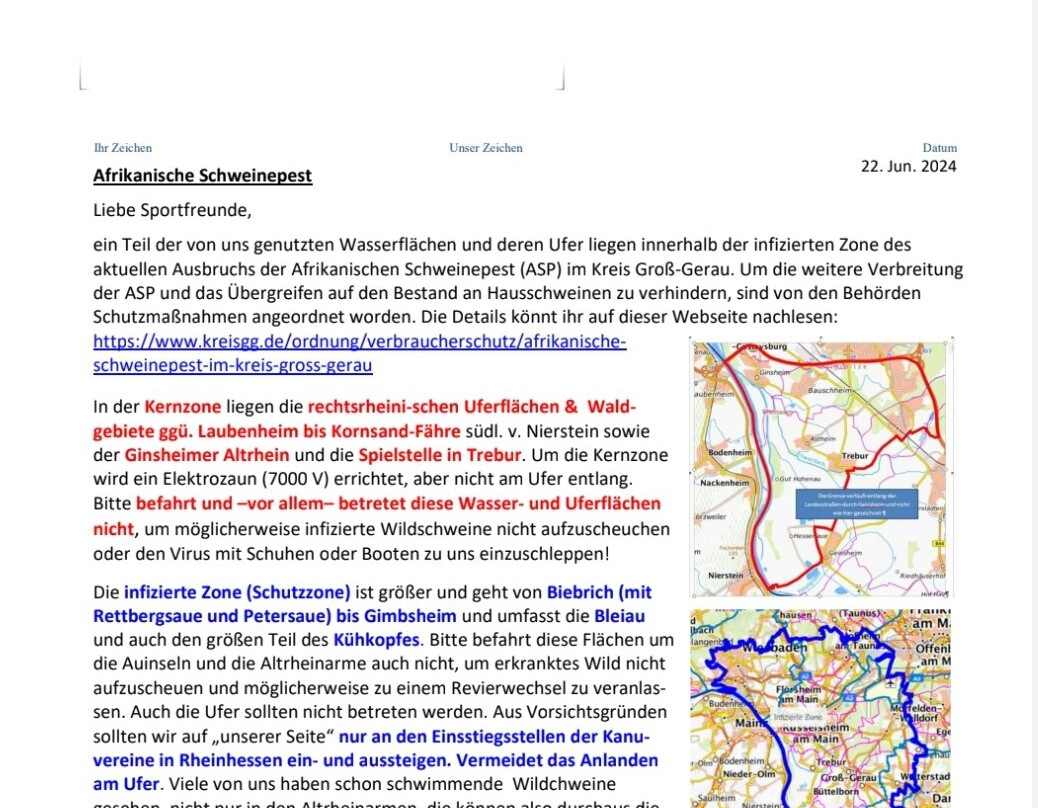Select the Kernzone map image
Screen dimensions: 1038x808
click(x=821, y=469)
